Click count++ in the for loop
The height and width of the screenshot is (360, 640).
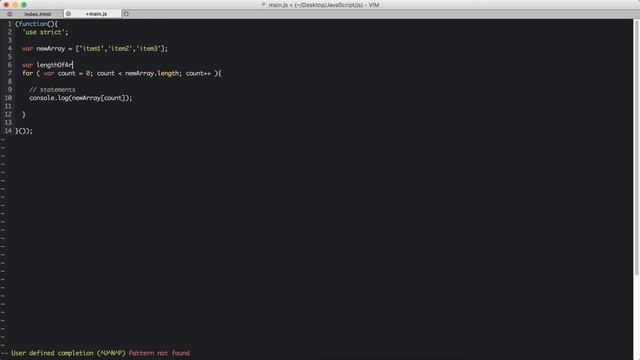coord(198,73)
